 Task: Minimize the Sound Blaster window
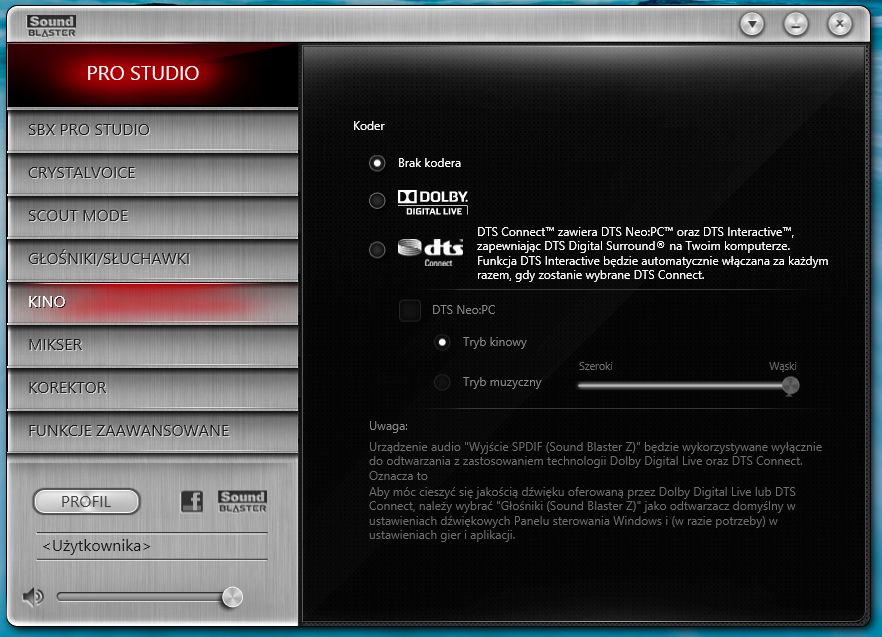796,24
